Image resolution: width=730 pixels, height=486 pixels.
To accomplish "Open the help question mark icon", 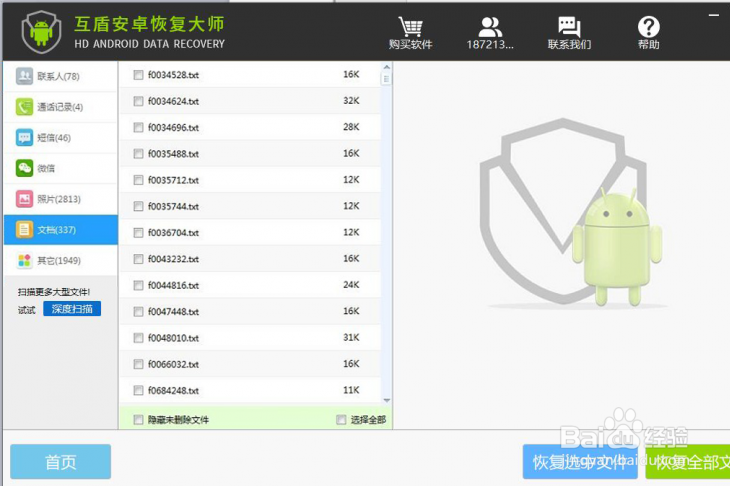I will pos(649,27).
